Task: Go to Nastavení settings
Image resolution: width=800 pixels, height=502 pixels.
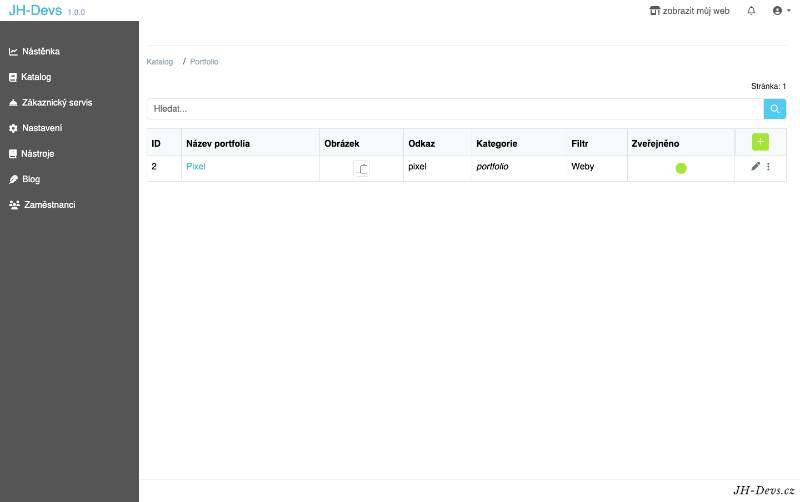Action: [x=41, y=128]
